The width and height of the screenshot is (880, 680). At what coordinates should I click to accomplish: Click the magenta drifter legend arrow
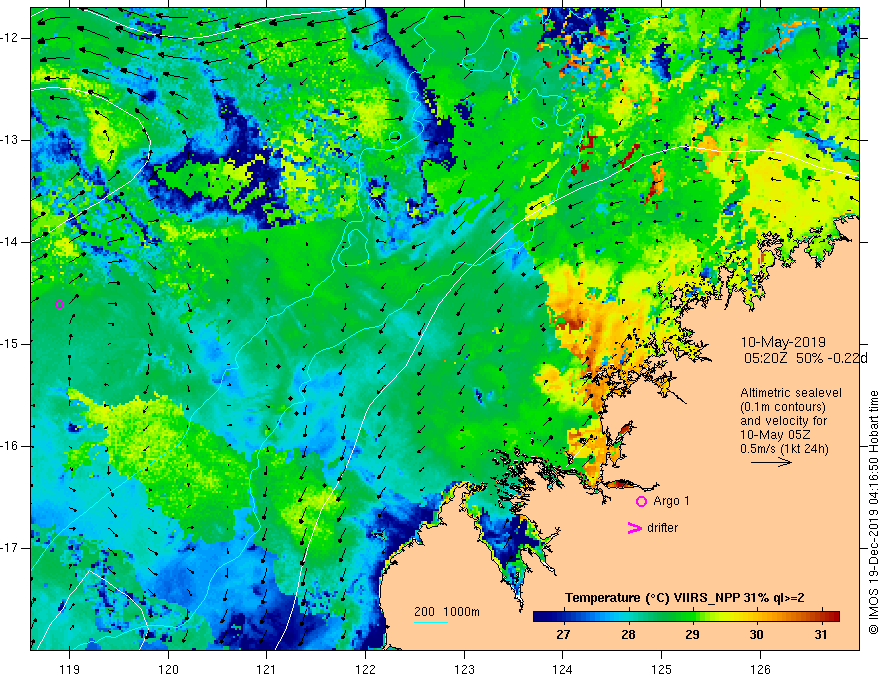(x=634, y=528)
